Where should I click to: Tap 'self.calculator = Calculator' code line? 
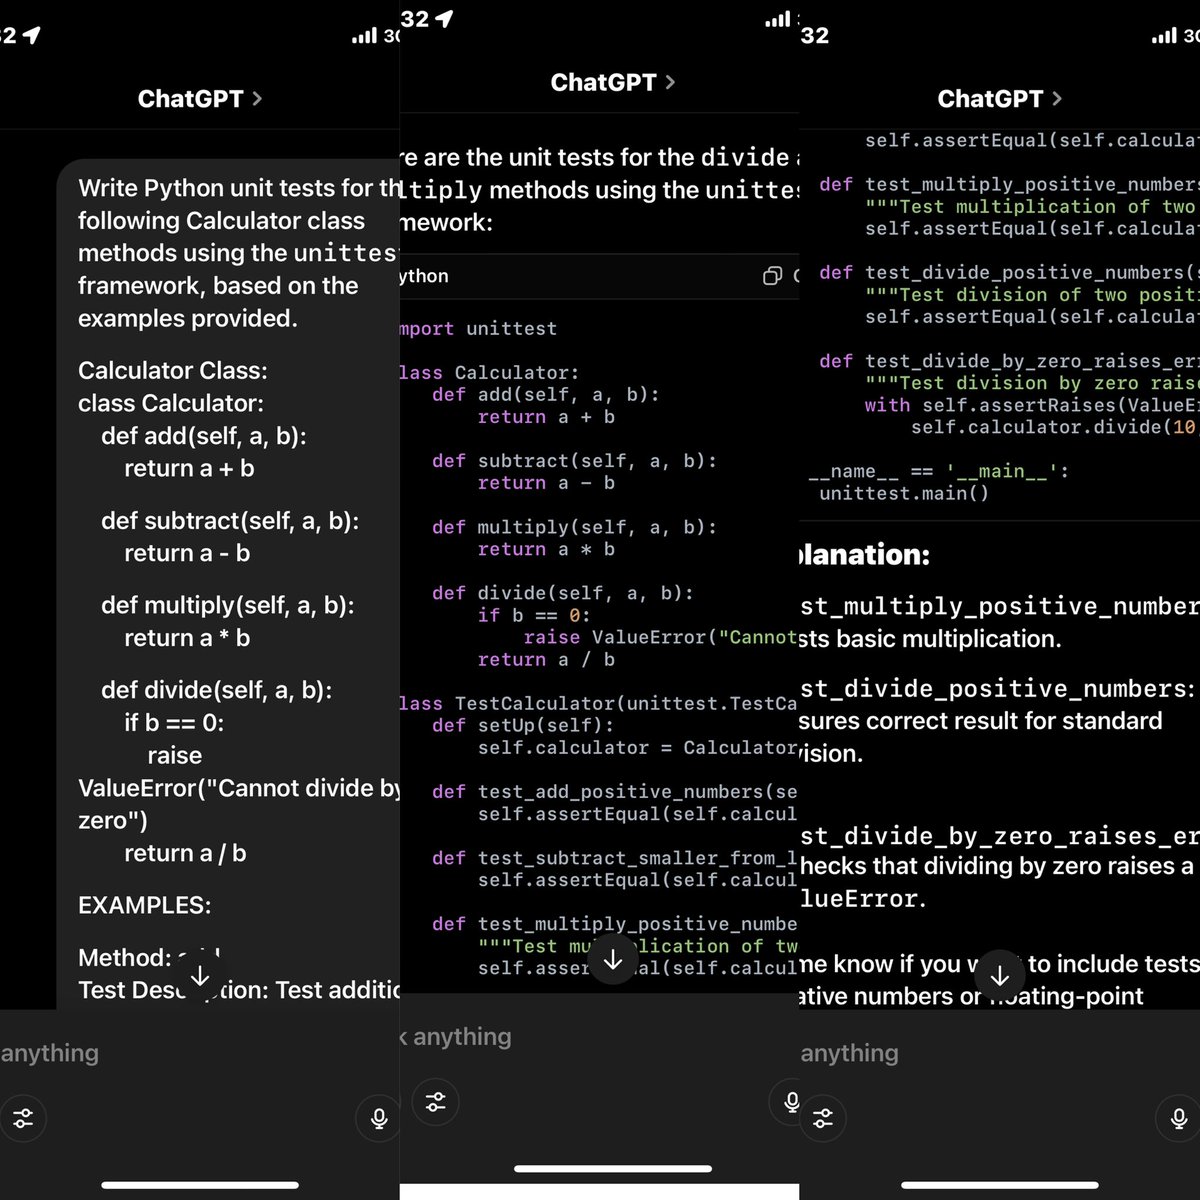click(x=638, y=748)
